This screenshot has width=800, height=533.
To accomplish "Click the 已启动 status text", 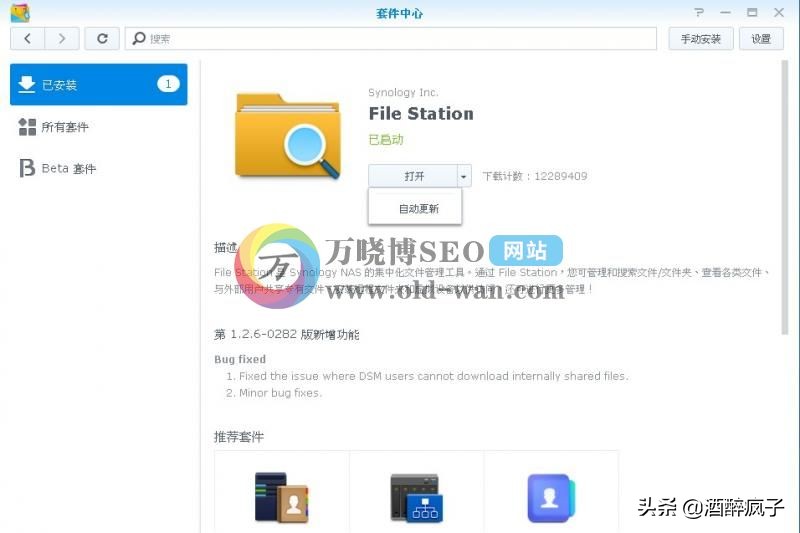I will pos(386,139).
